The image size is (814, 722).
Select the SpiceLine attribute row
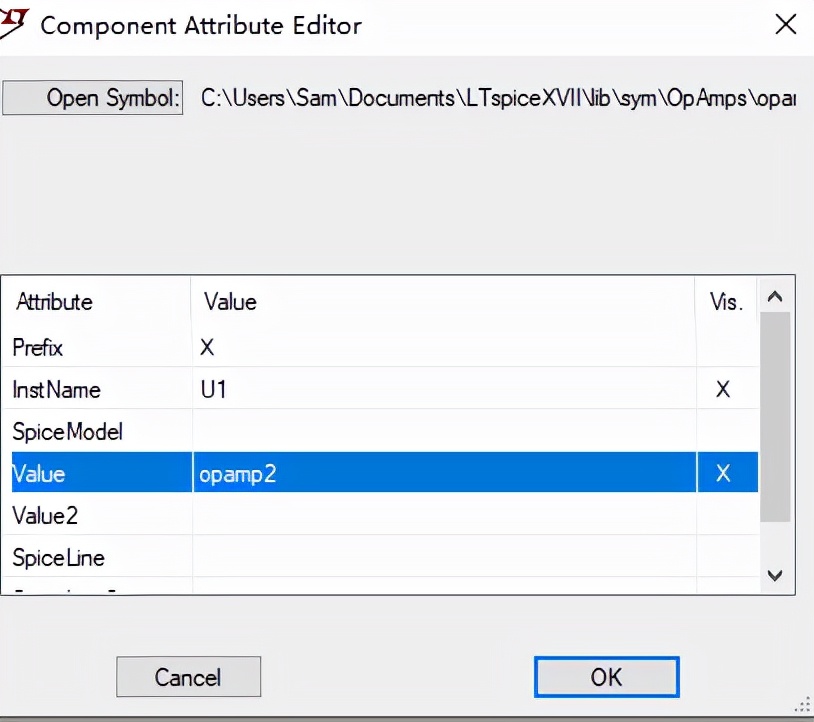coord(58,557)
